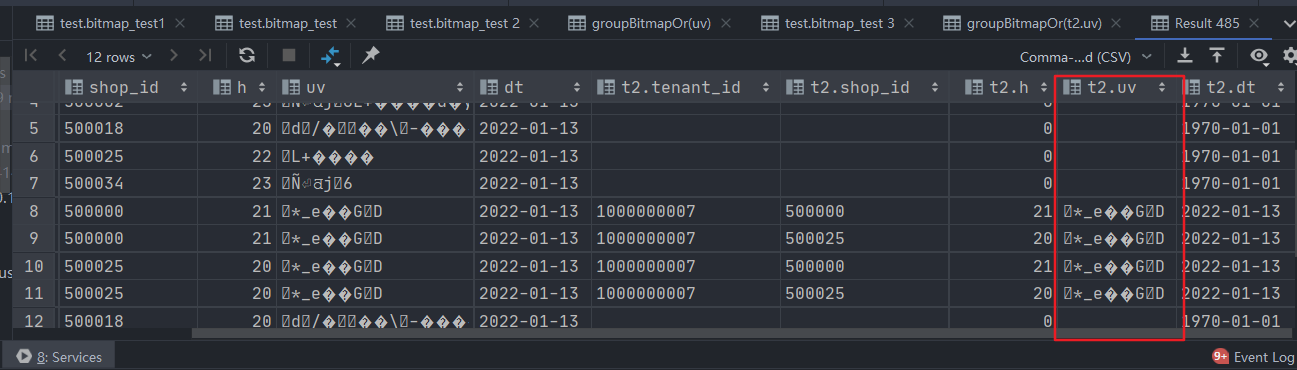This screenshot has width=1297, height=370.
Task: Export data with download arrow icon
Action: (1185, 56)
